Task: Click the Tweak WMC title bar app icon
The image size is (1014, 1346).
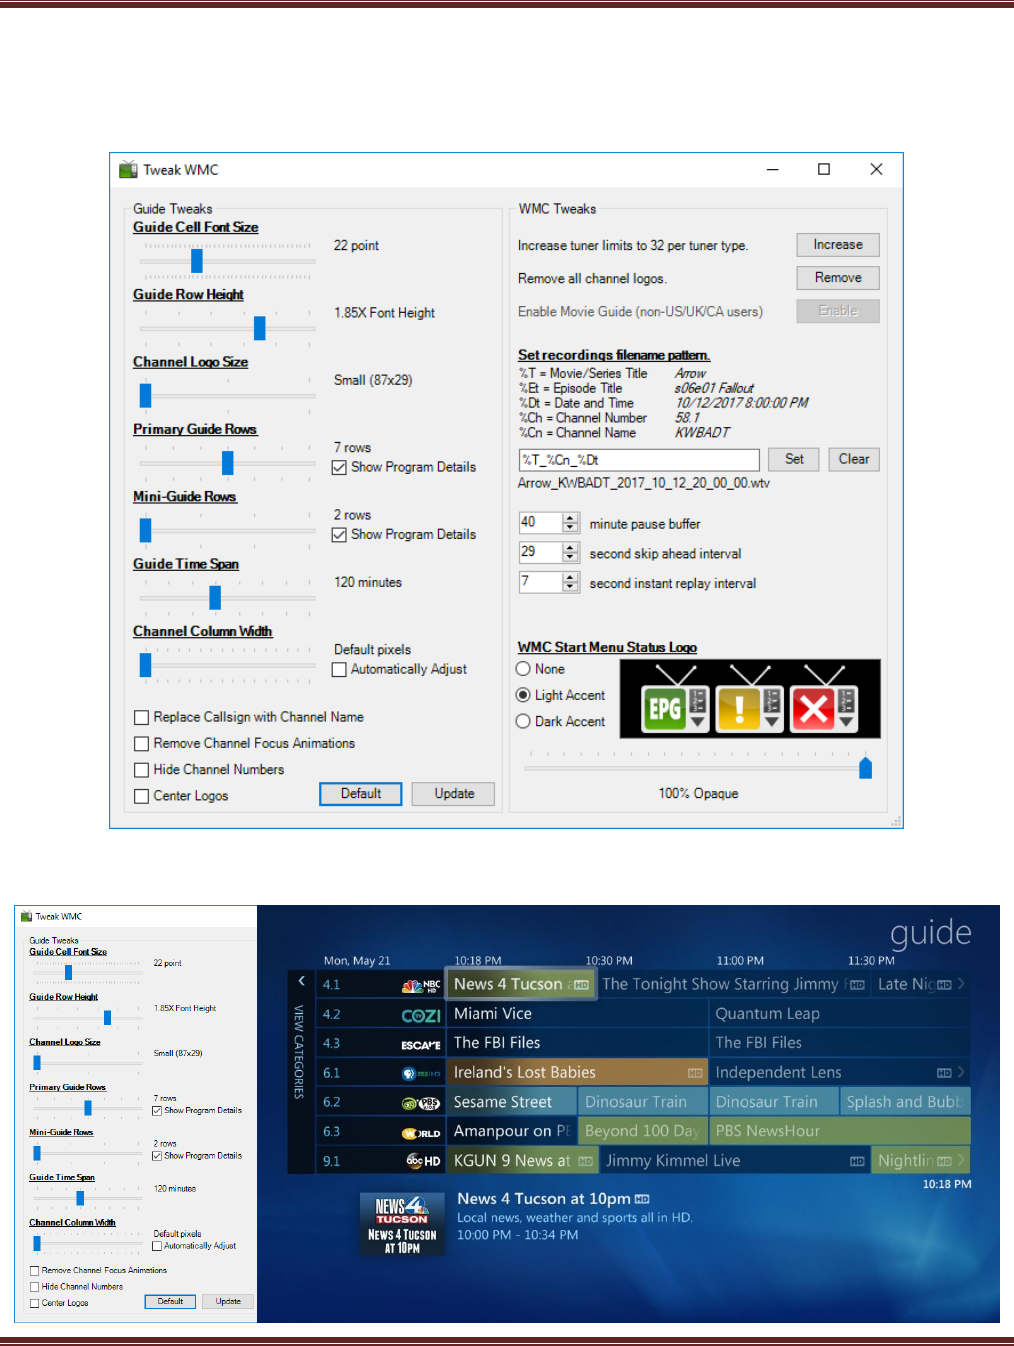Action: pyautogui.click(x=128, y=169)
